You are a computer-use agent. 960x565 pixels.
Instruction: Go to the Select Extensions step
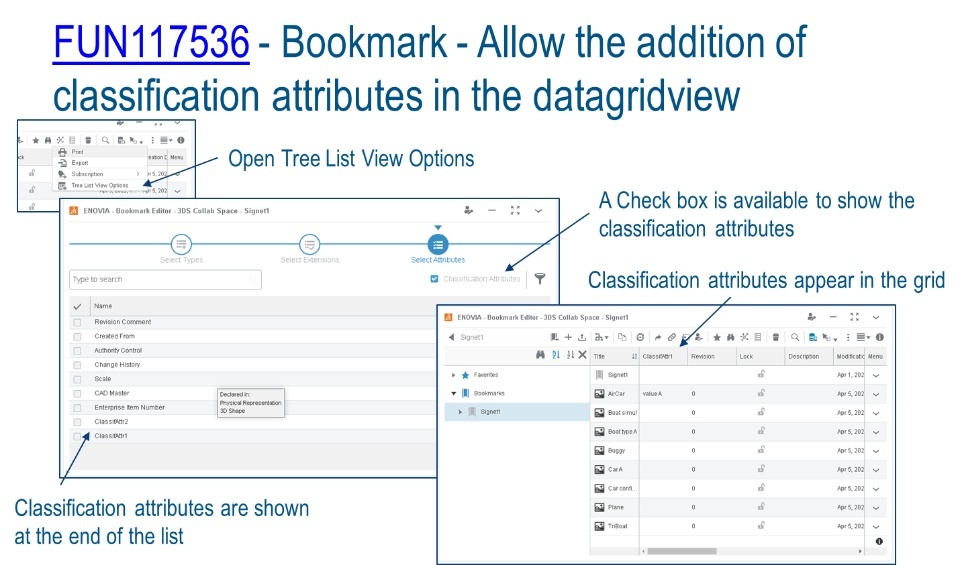point(310,244)
